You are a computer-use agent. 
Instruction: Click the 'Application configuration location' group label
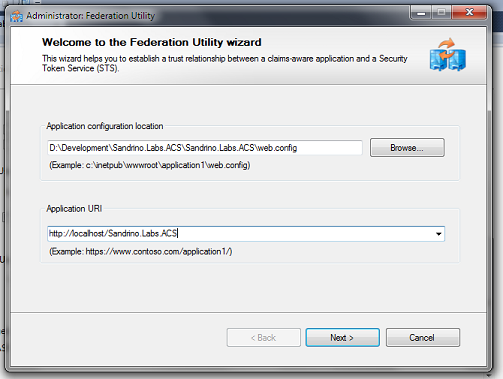pos(105,126)
